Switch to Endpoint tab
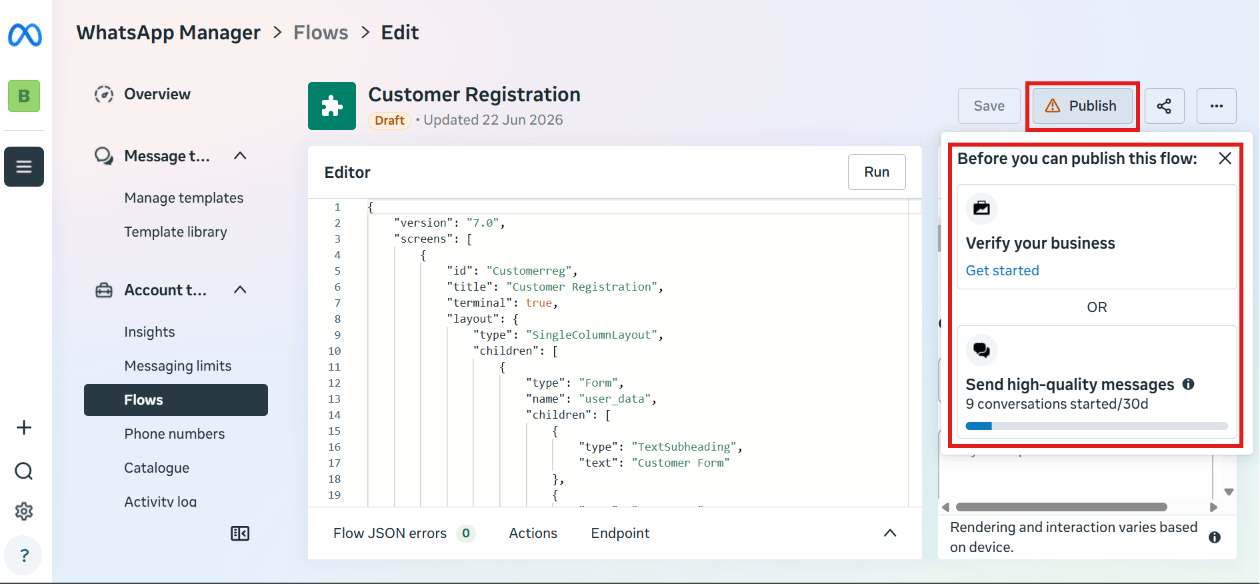 (x=620, y=533)
